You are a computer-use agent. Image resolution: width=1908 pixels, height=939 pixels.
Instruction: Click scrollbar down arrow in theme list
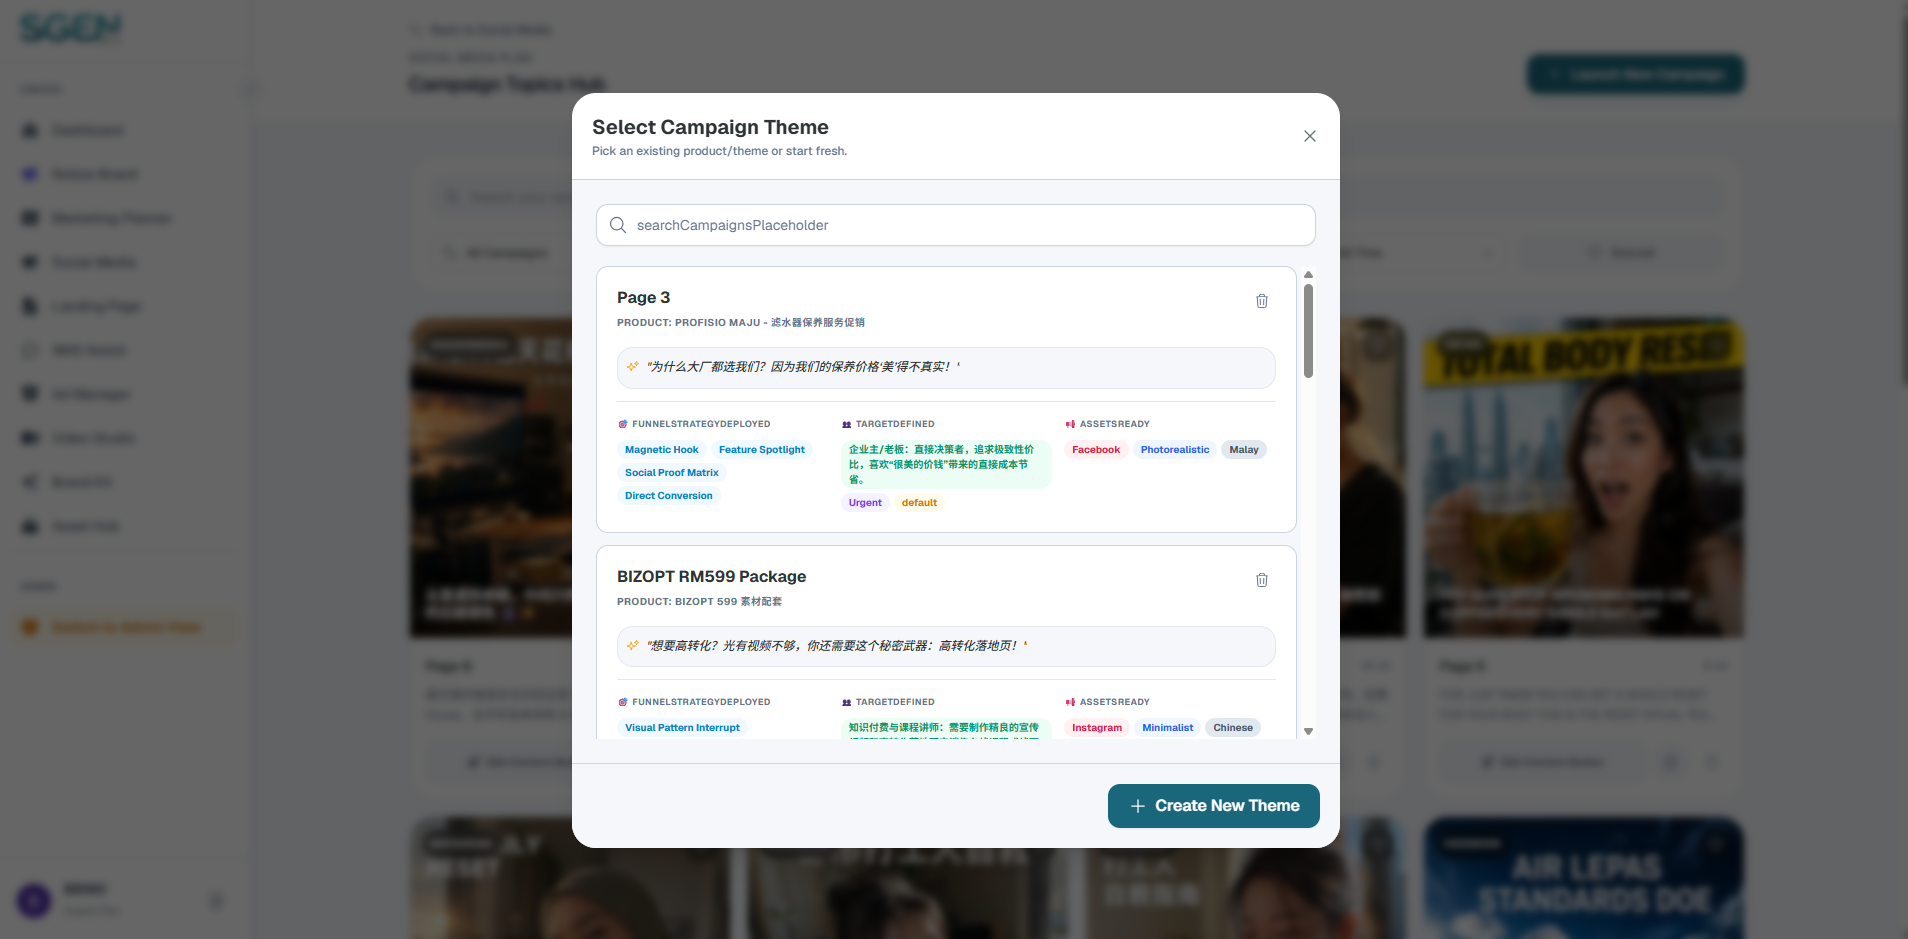1308,732
